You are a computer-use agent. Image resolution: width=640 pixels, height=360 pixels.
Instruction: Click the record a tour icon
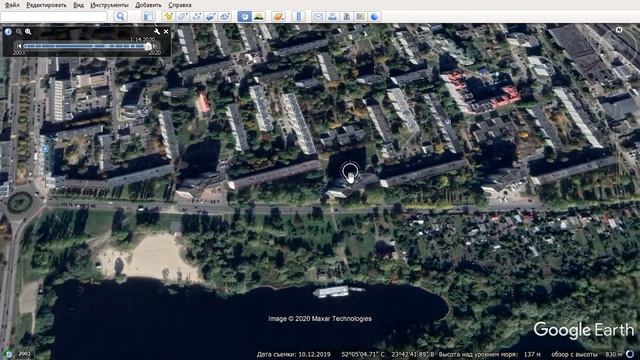coord(224,16)
